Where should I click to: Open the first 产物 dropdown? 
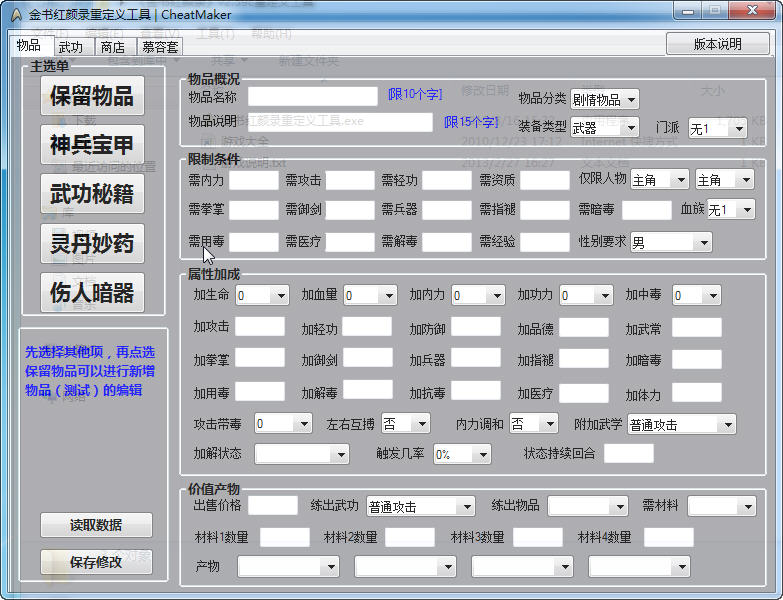pos(289,567)
